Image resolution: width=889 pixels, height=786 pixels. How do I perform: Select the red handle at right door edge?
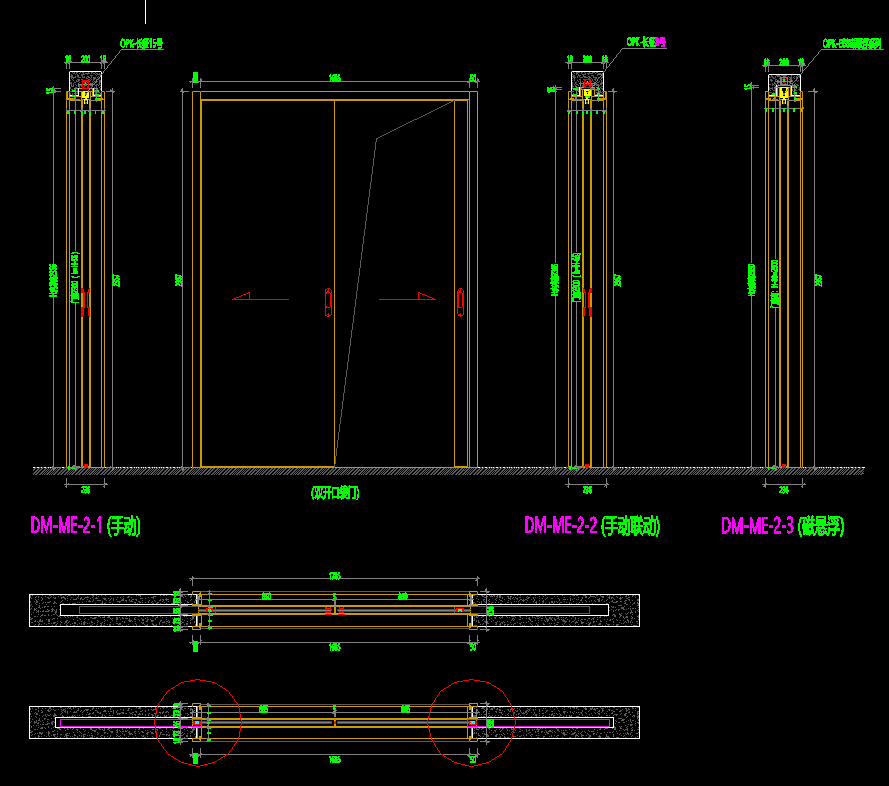click(x=460, y=302)
